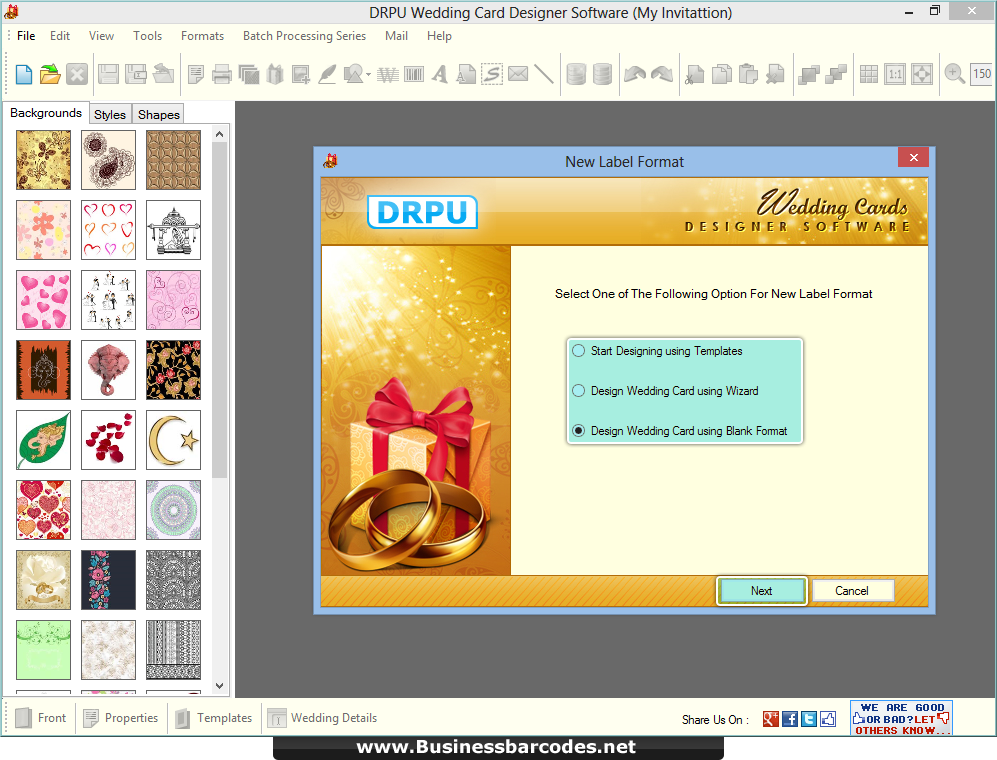Open the Tools menu
Viewport: 997px width, 760px height.
[148, 36]
